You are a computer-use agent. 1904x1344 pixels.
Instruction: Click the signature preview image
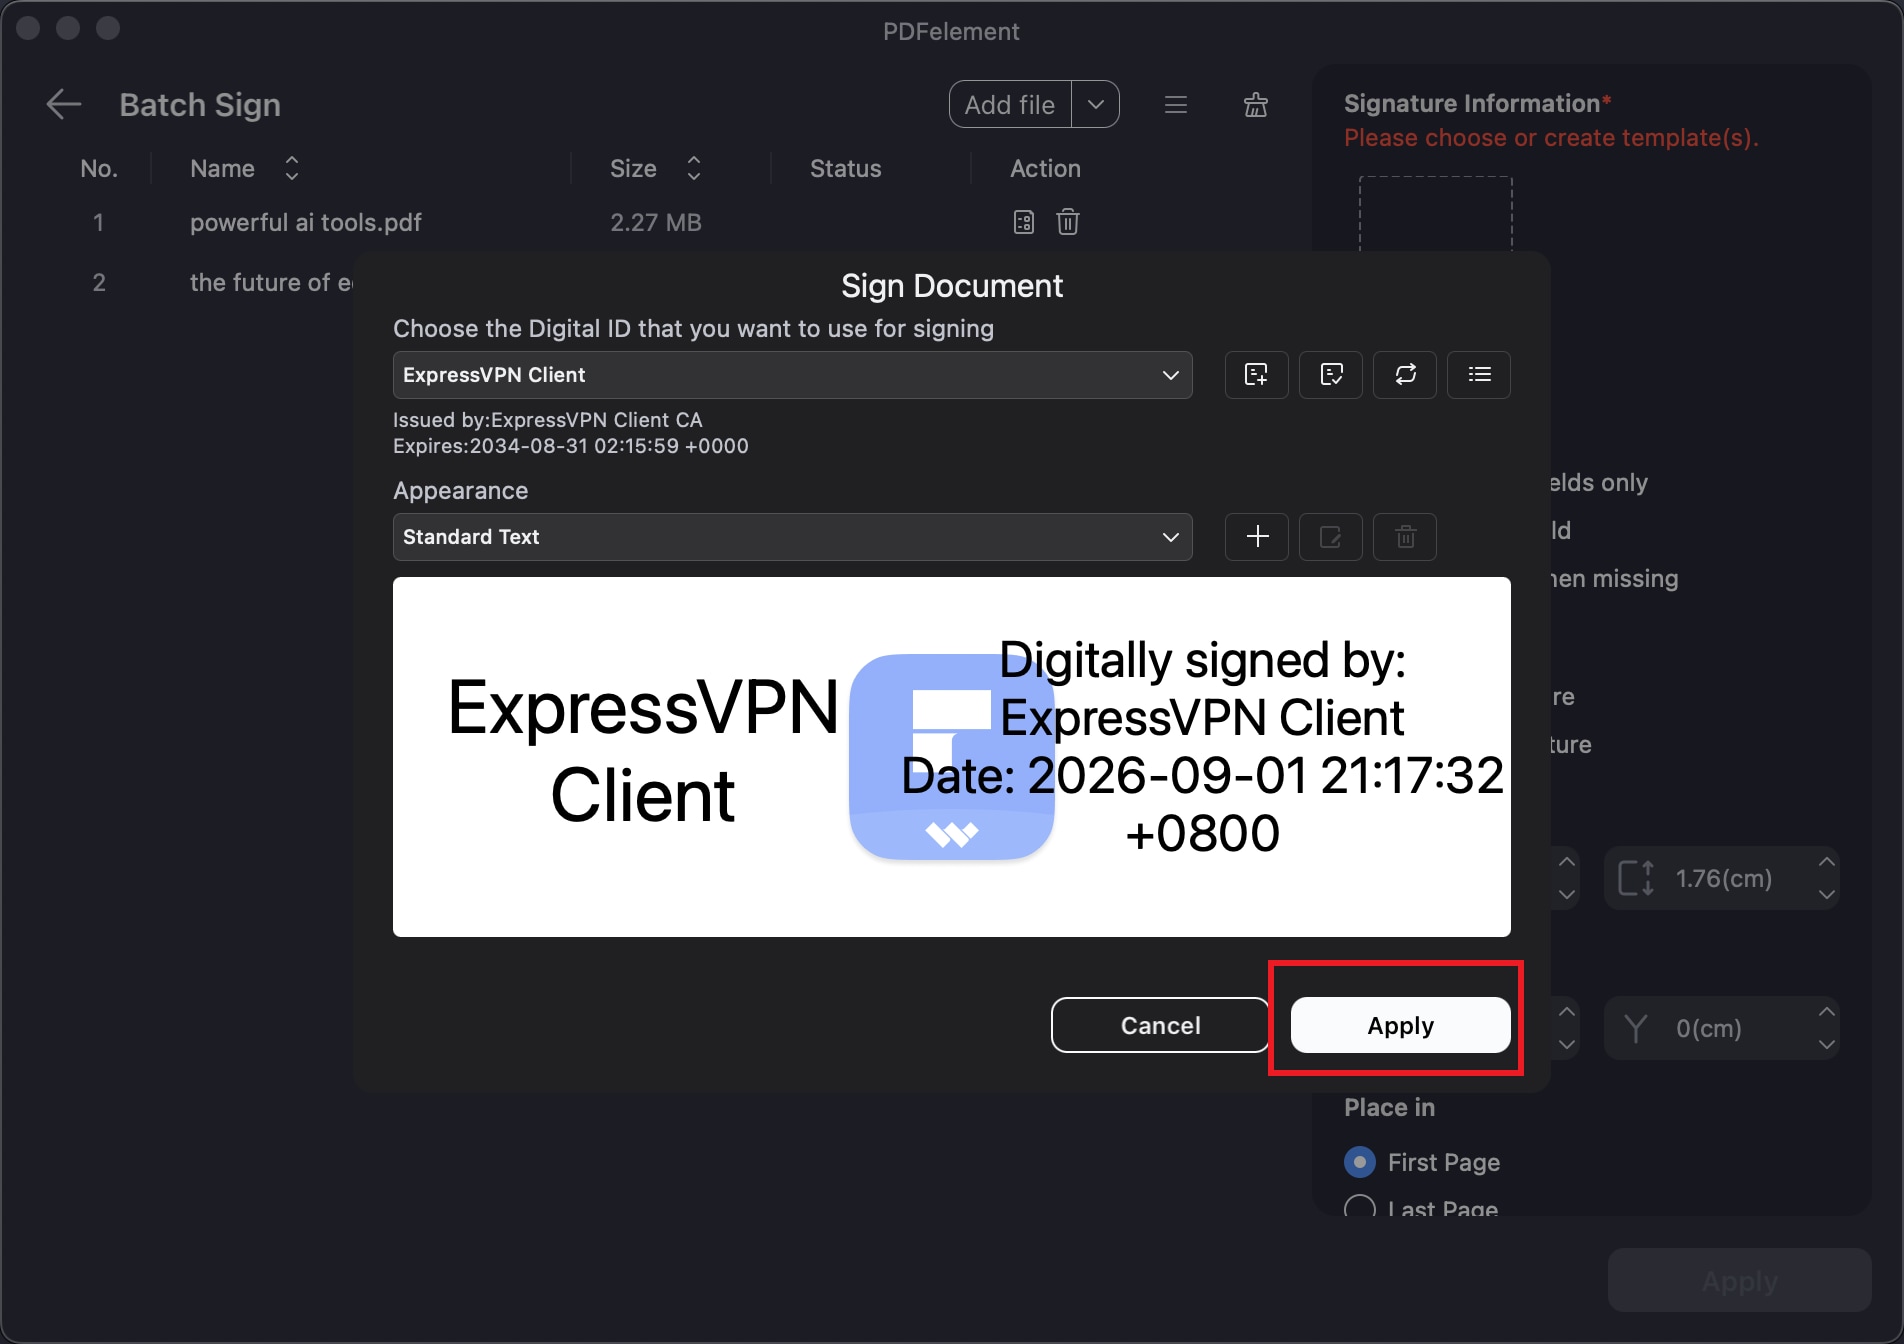[951, 757]
